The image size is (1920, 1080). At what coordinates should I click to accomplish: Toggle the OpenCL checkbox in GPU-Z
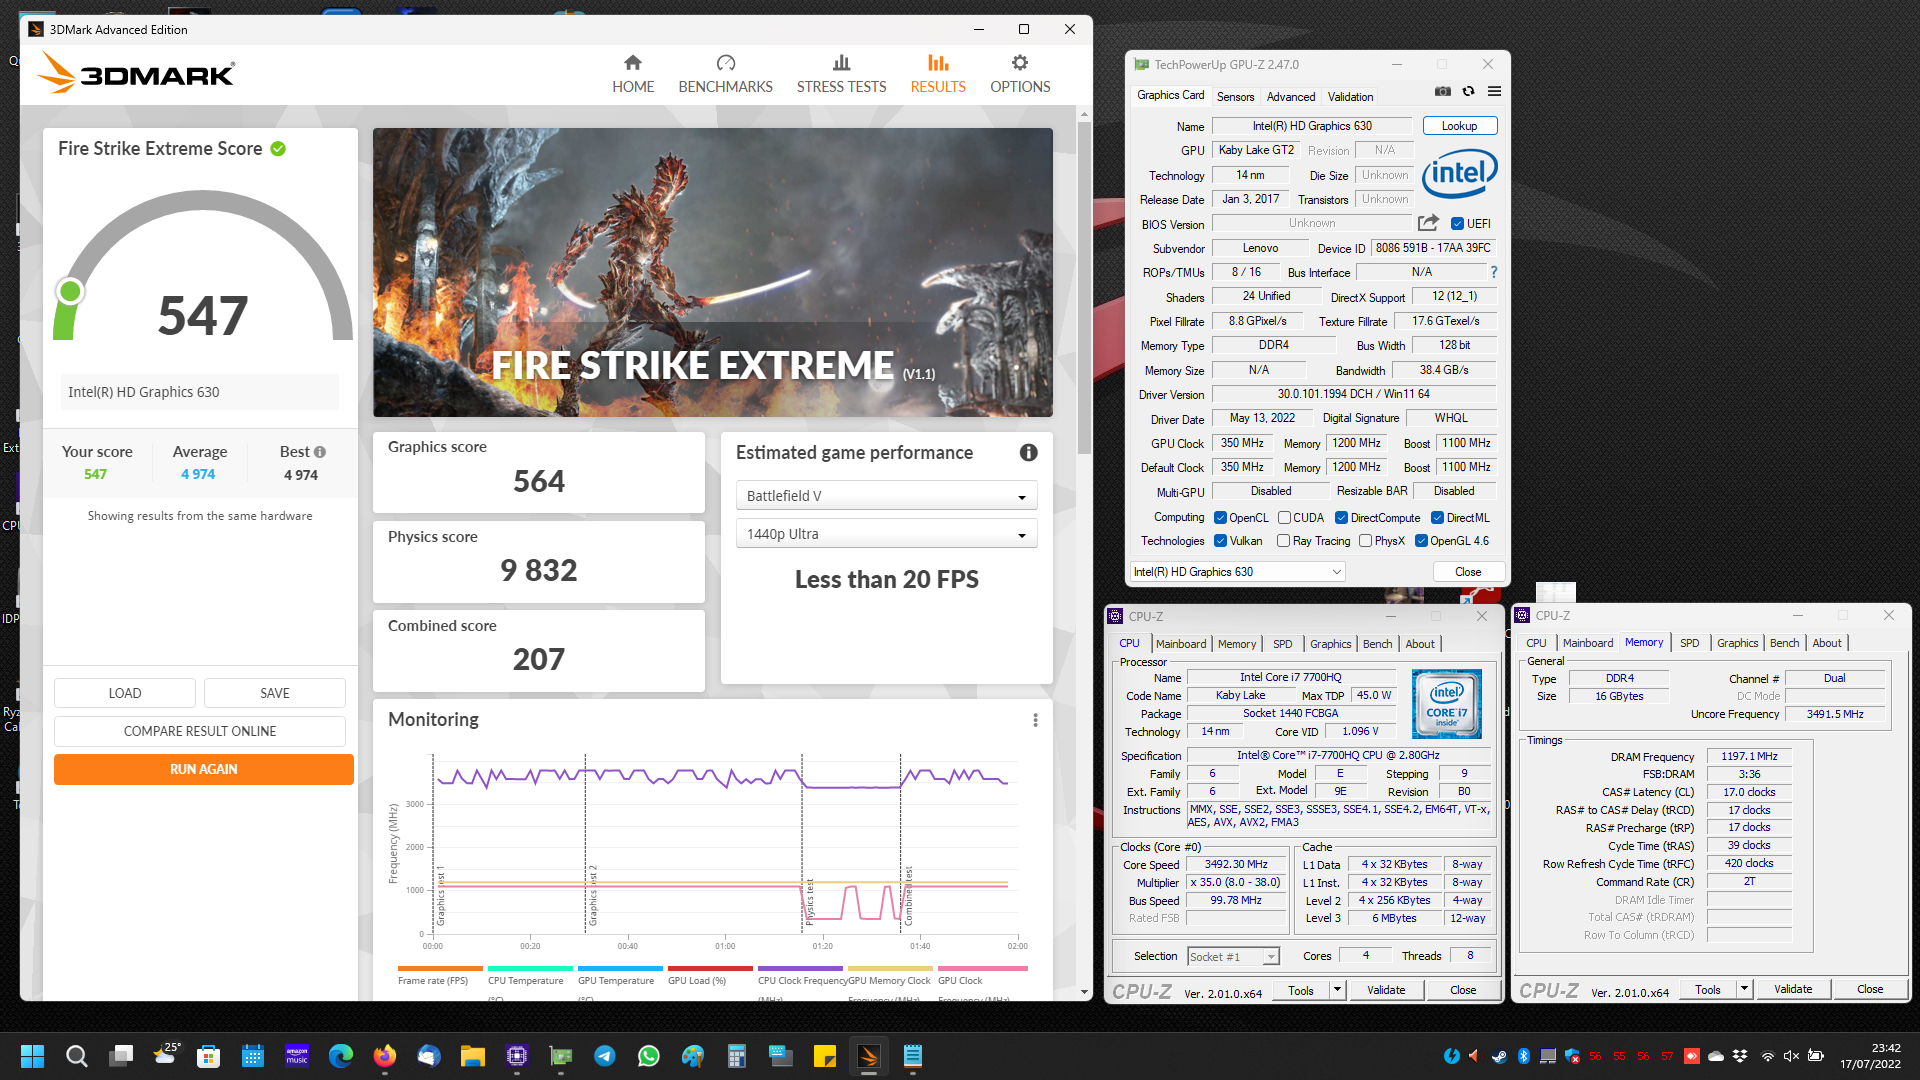(1220, 518)
